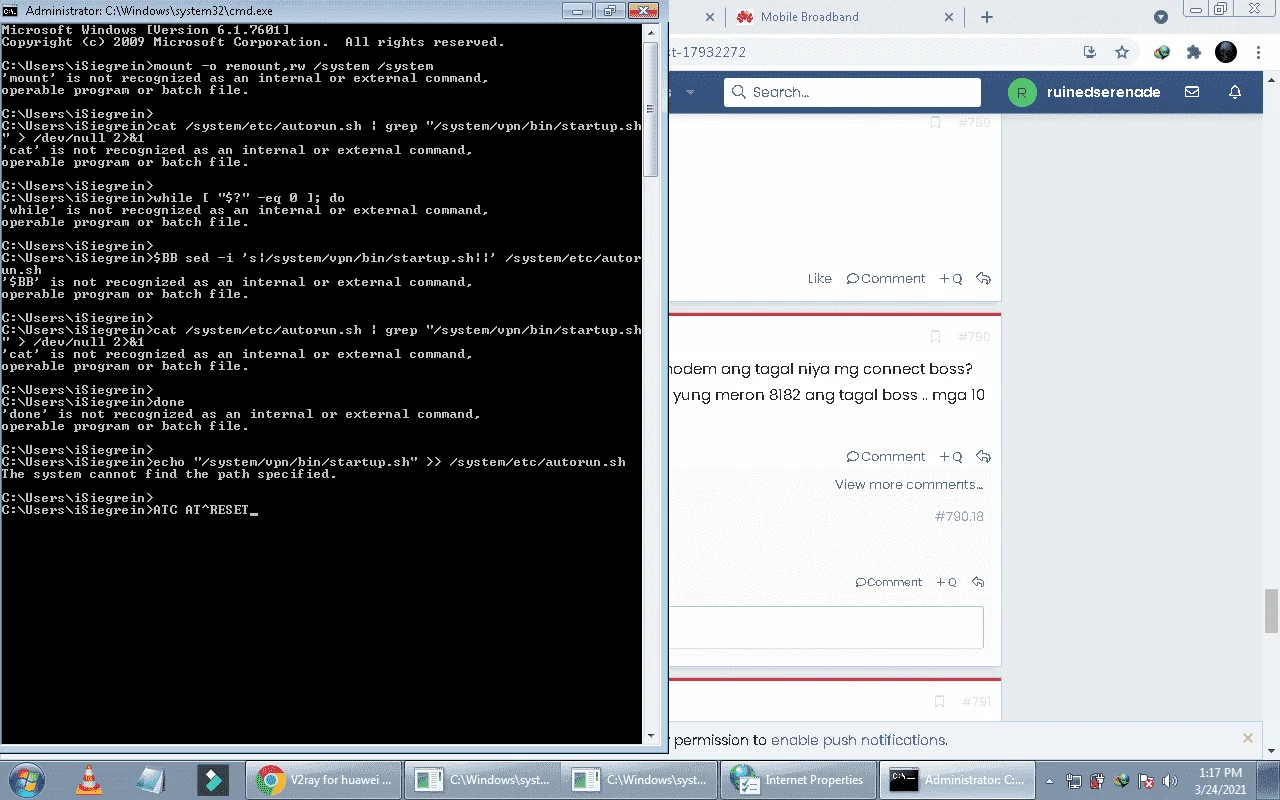Expand View more comments
The width and height of the screenshot is (1280, 800).
(x=909, y=485)
